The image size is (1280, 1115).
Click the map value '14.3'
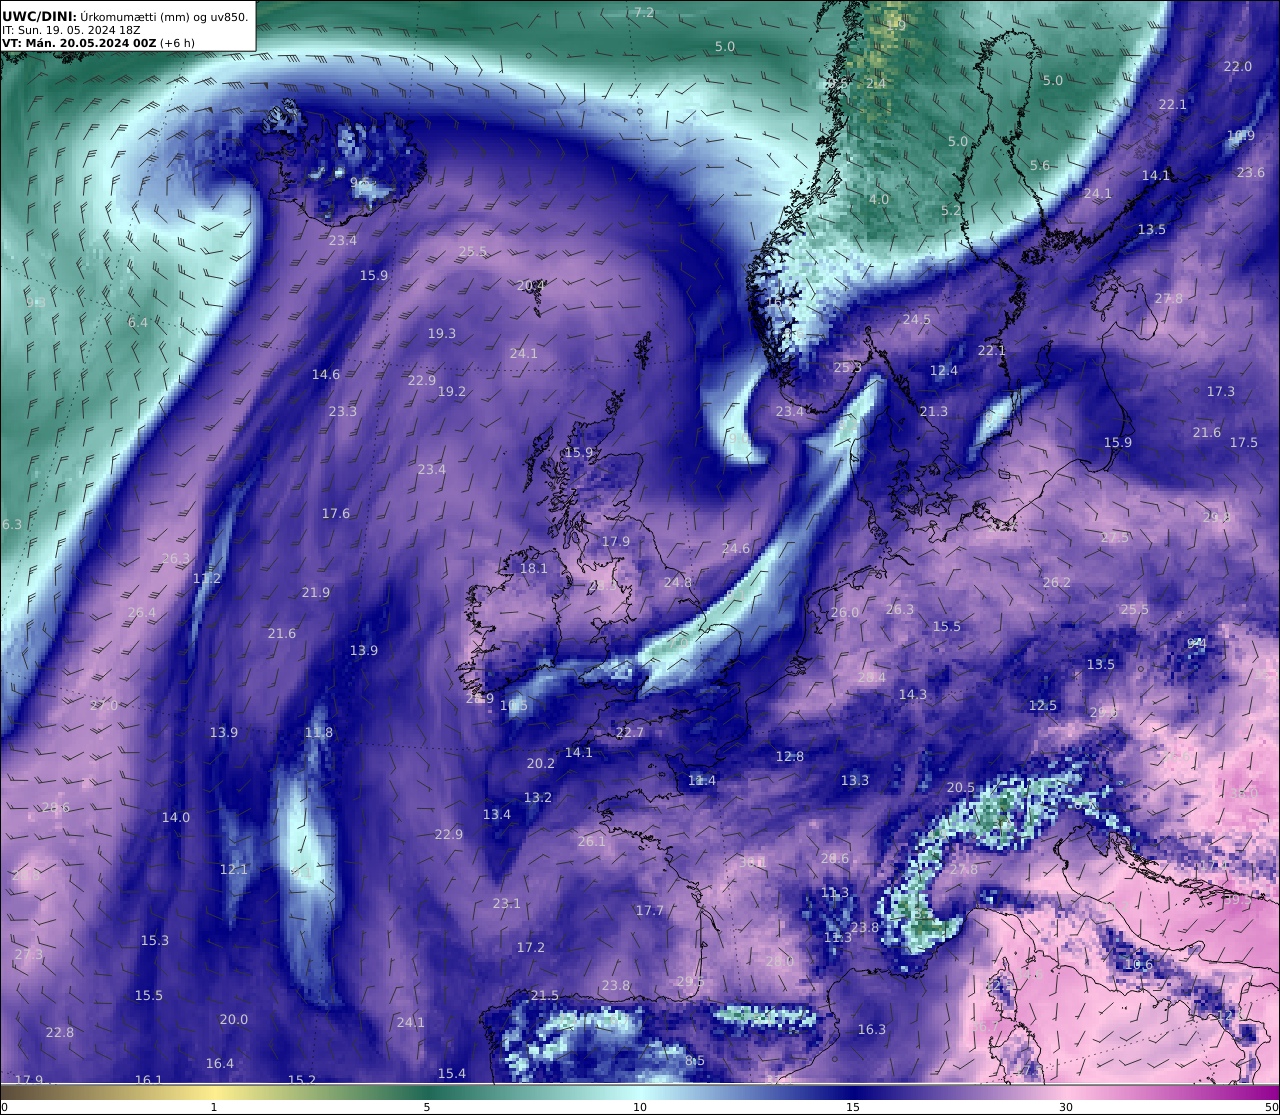click(913, 695)
